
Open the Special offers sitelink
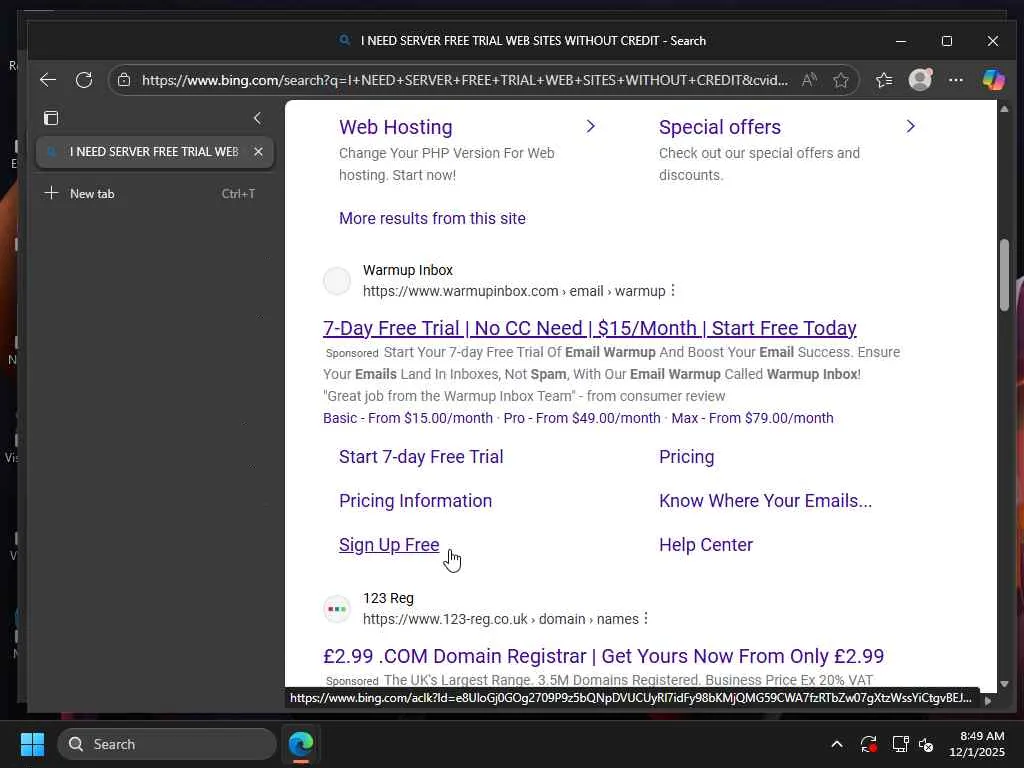click(720, 127)
